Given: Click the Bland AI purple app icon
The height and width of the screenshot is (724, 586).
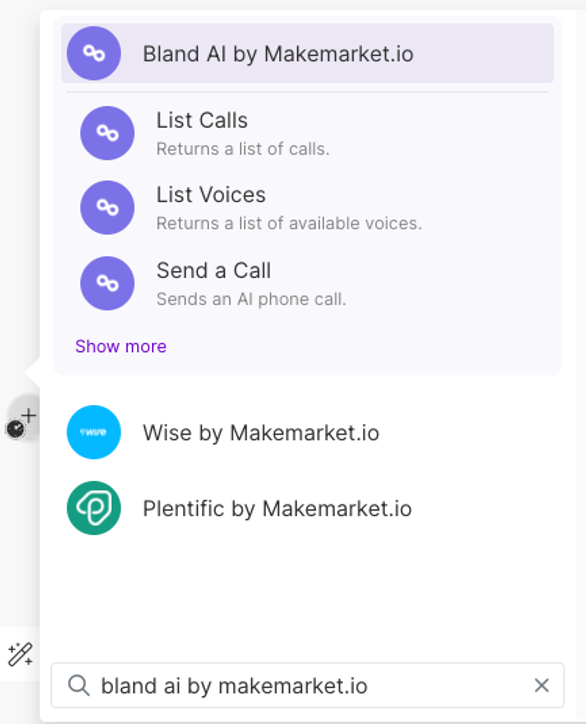Looking at the screenshot, I should 94,54.
